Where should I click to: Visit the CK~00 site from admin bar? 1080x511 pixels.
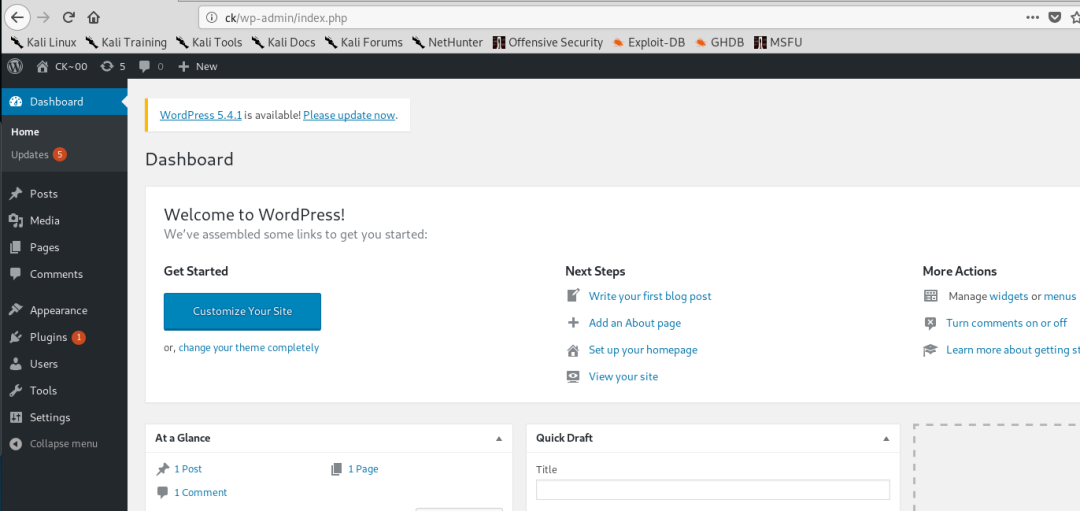point(62,66)
